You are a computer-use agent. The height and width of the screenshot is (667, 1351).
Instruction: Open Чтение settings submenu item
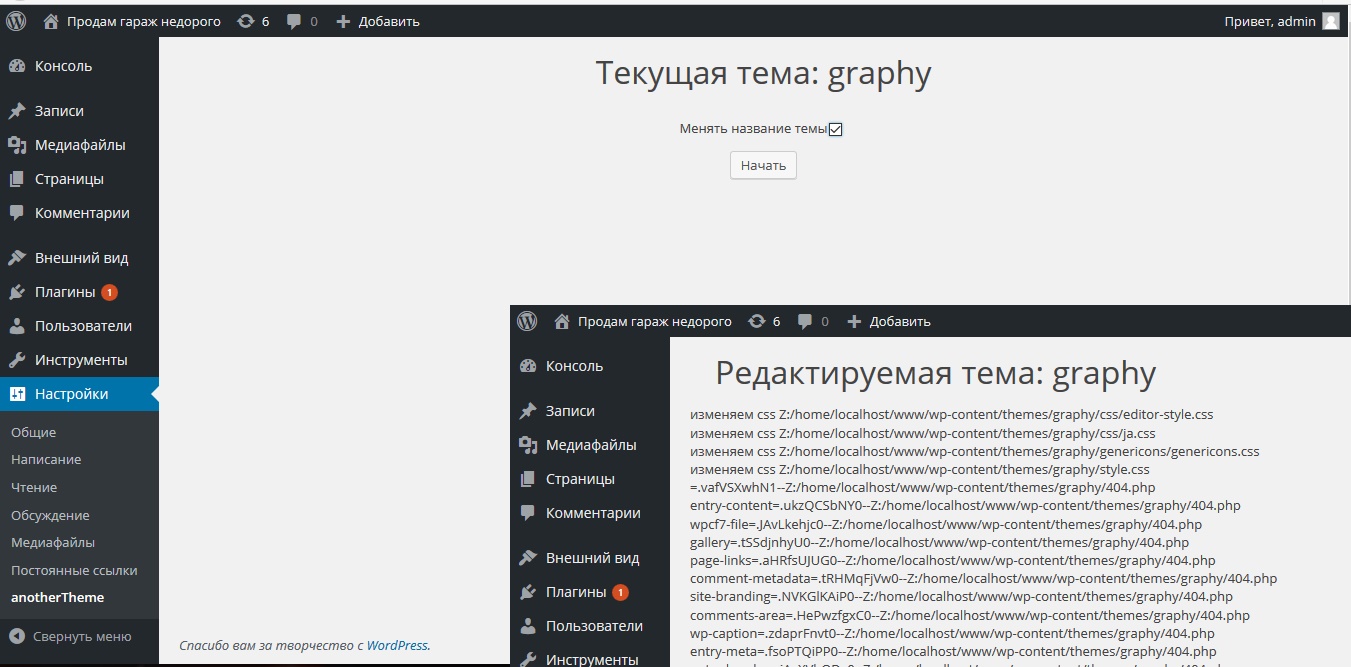pos(34,488)
